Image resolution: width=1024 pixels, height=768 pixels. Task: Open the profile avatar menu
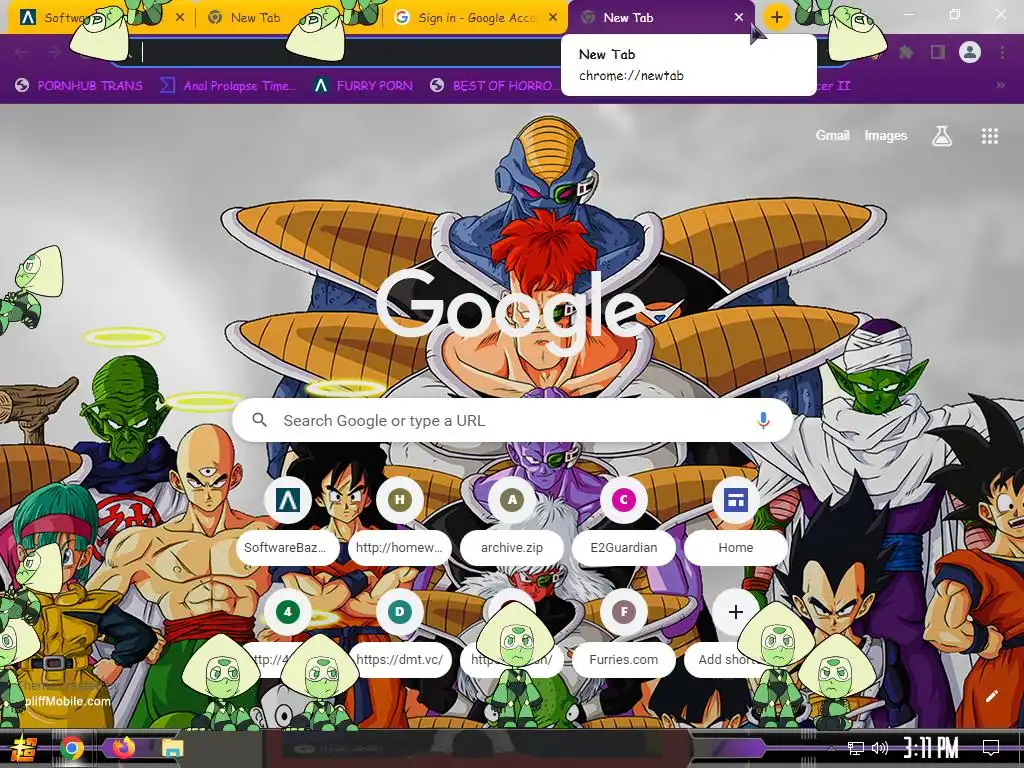coord(970,52)
